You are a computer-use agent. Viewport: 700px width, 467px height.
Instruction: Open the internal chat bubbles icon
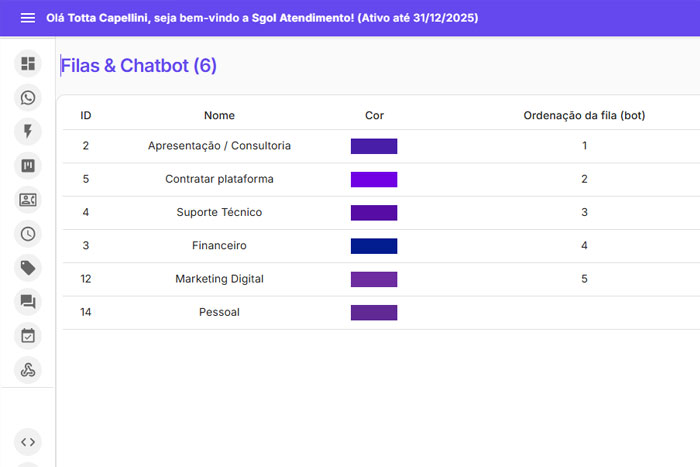click(28, 301)
